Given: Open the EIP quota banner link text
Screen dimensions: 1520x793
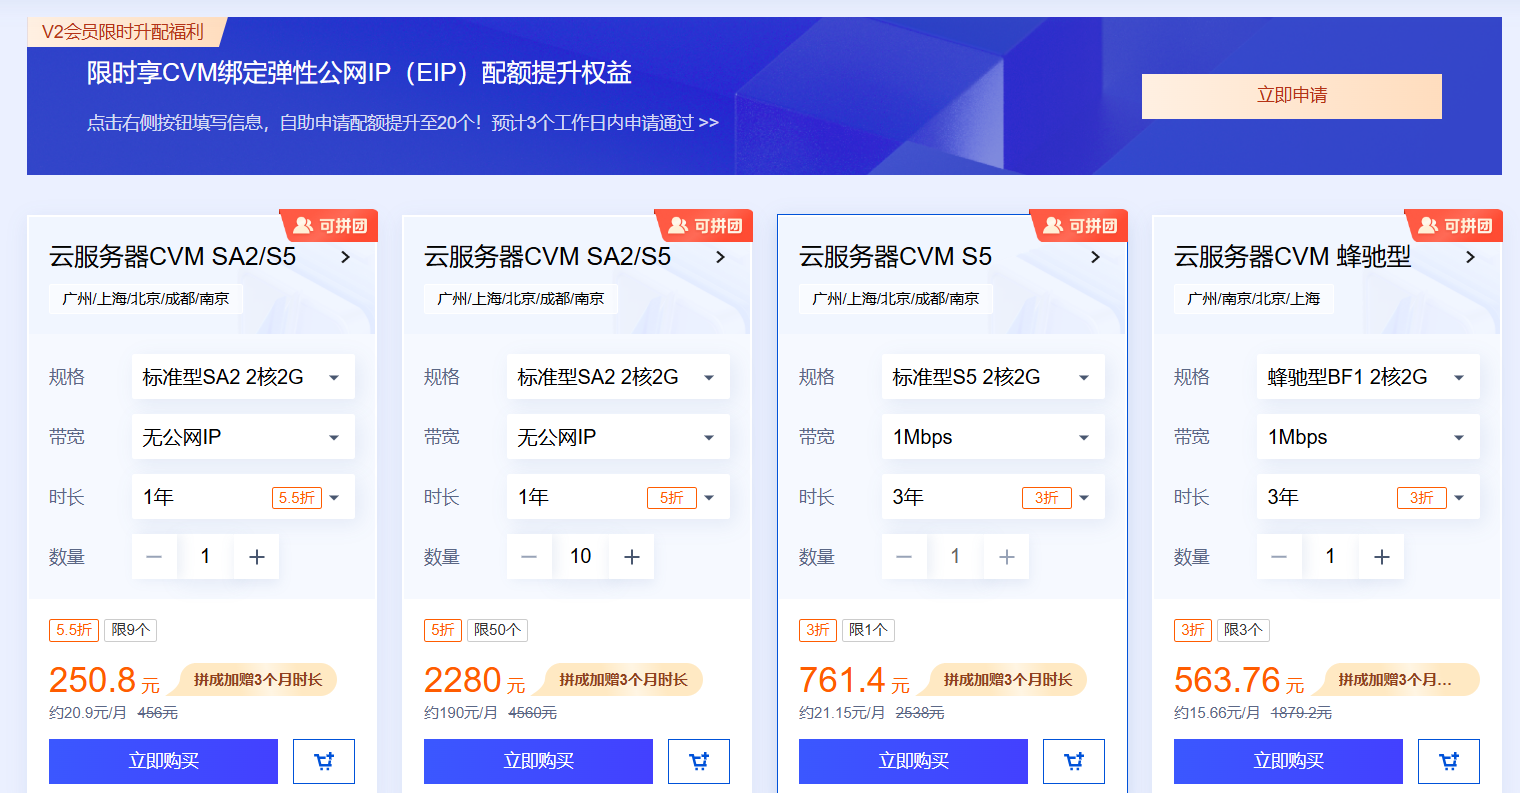Looking at the screenshot, I should 402,123.
